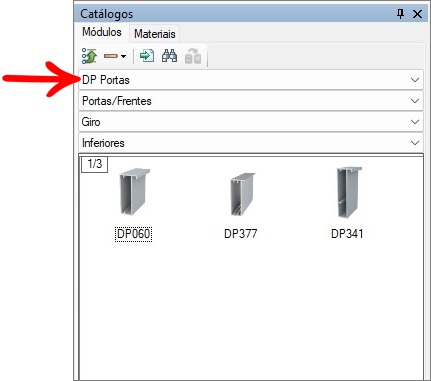The width and height of the screenshot is (431, 381).
Task: Switch to the Módulos tab
Action: (102, 32)
